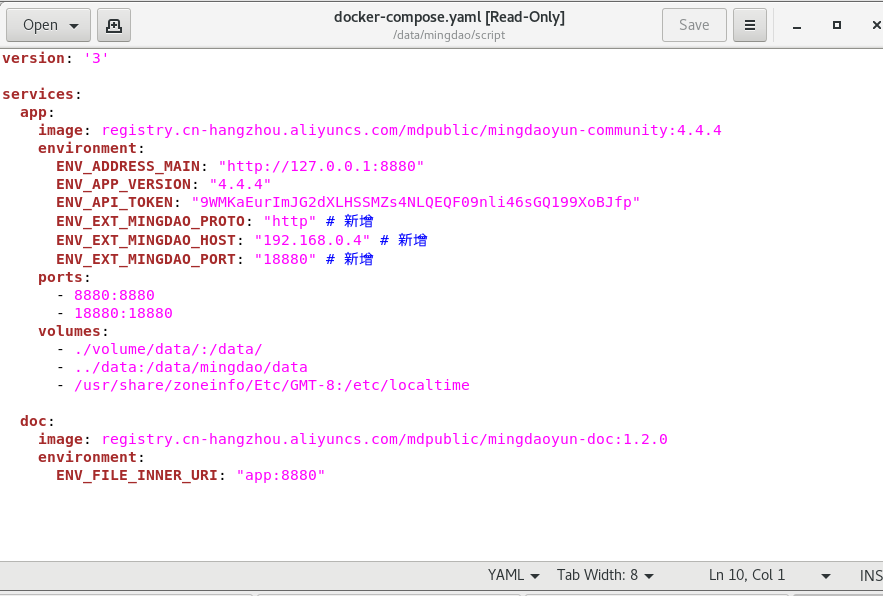This screenshot has width=883, height=596.
Task: Click the "18880" port value
Action: point(285,259)
